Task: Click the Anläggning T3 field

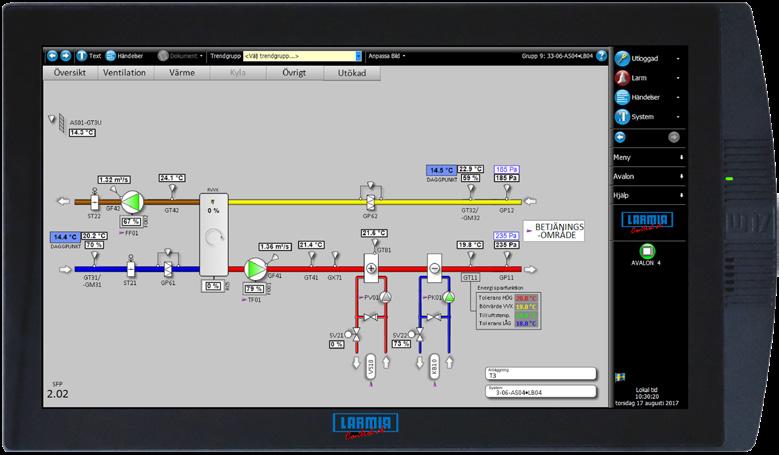Action: [541, 374]
